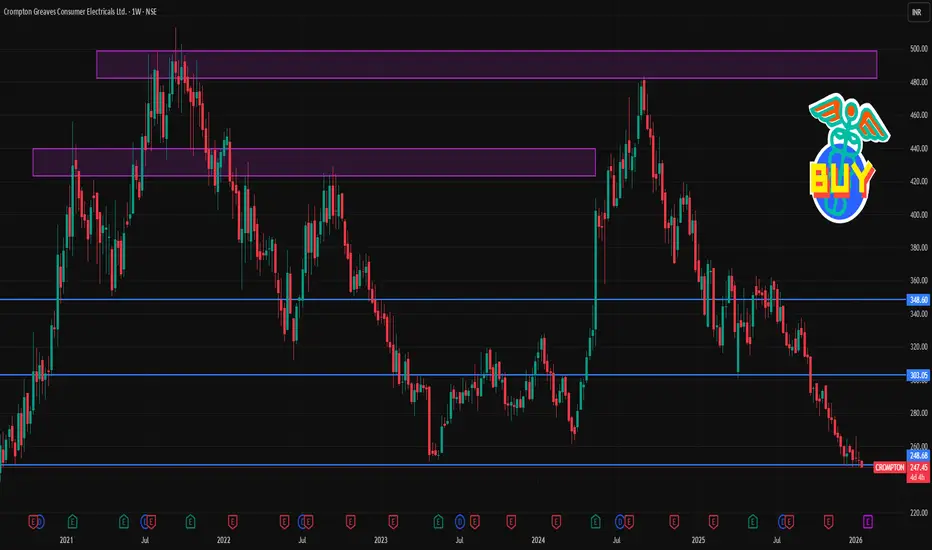Open the red earnings marker just before 2023
The height and width of the screenshot is (550, 932).
click(350, 522)
